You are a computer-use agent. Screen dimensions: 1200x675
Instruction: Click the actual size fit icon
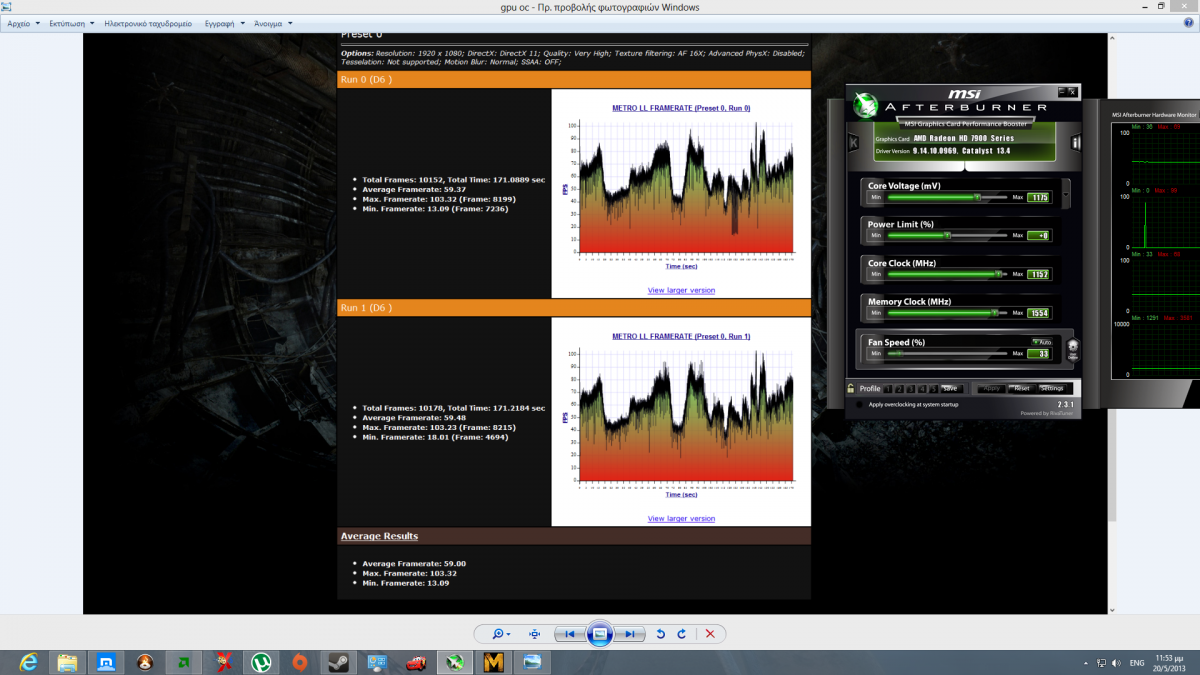[x=535, y=634]
